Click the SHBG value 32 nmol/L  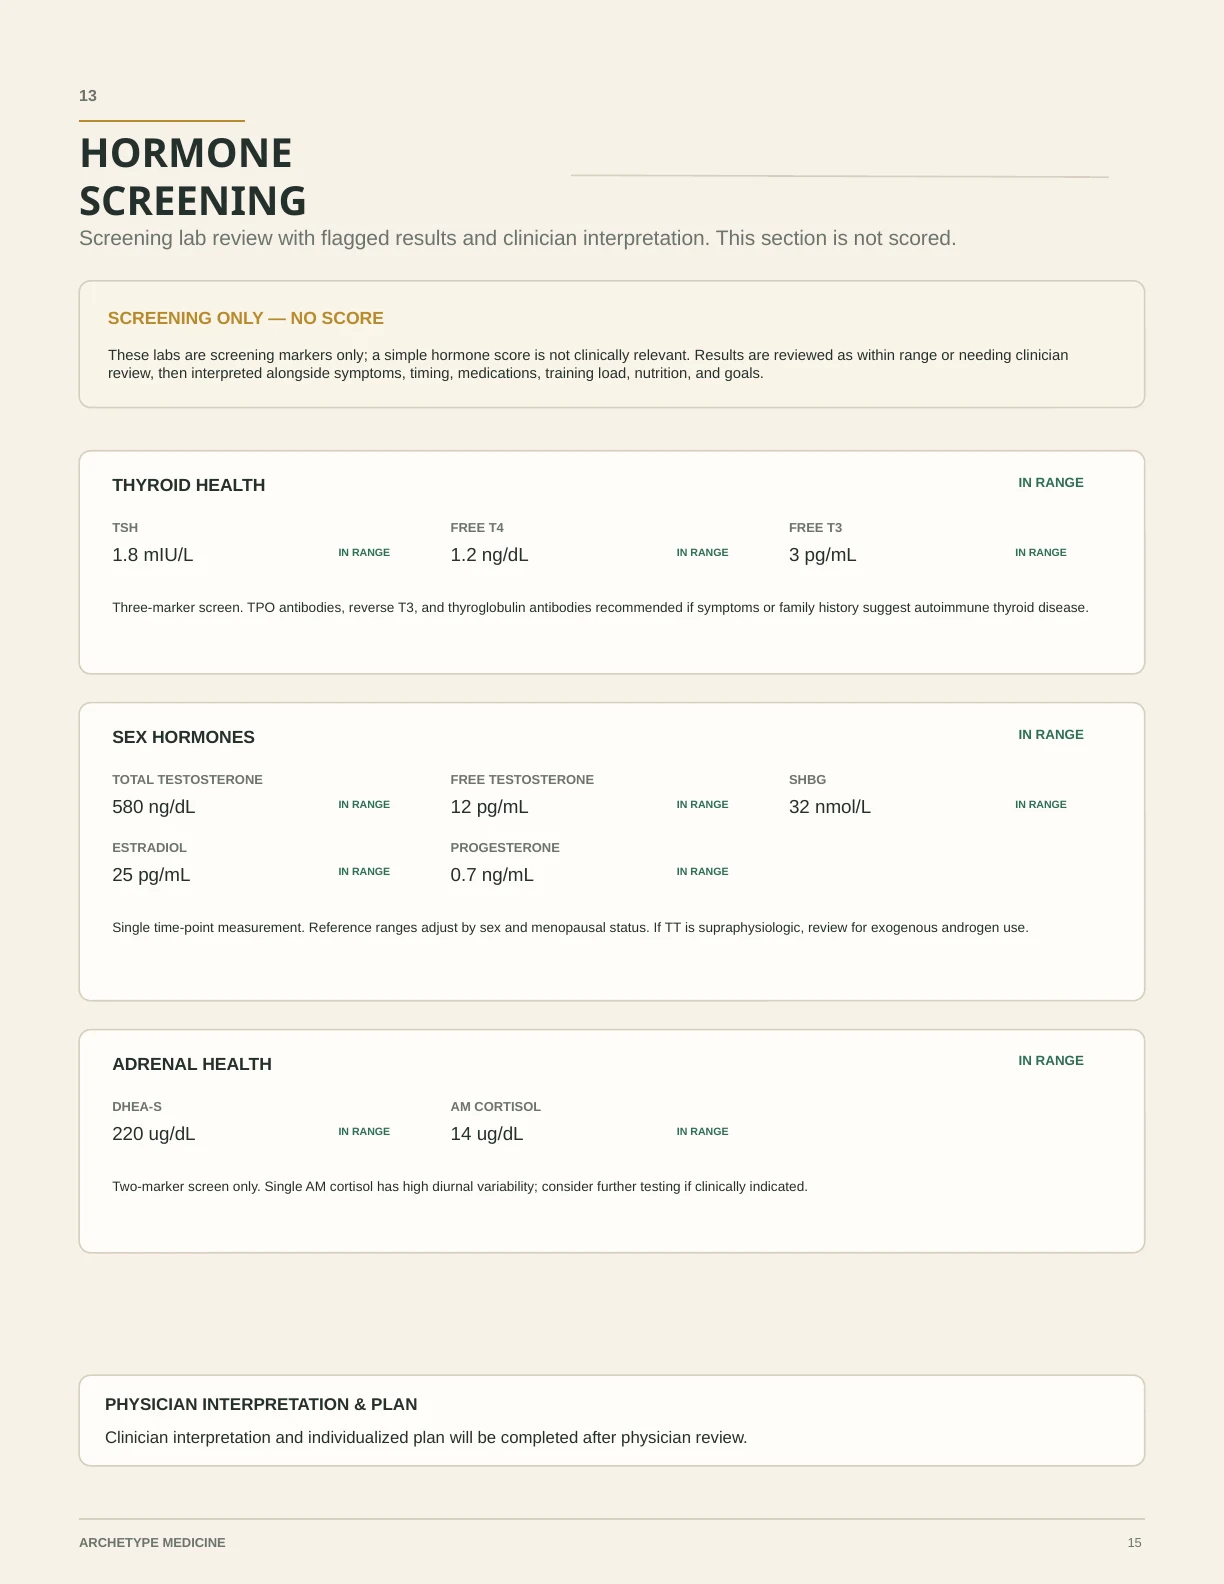click(830, 807)
